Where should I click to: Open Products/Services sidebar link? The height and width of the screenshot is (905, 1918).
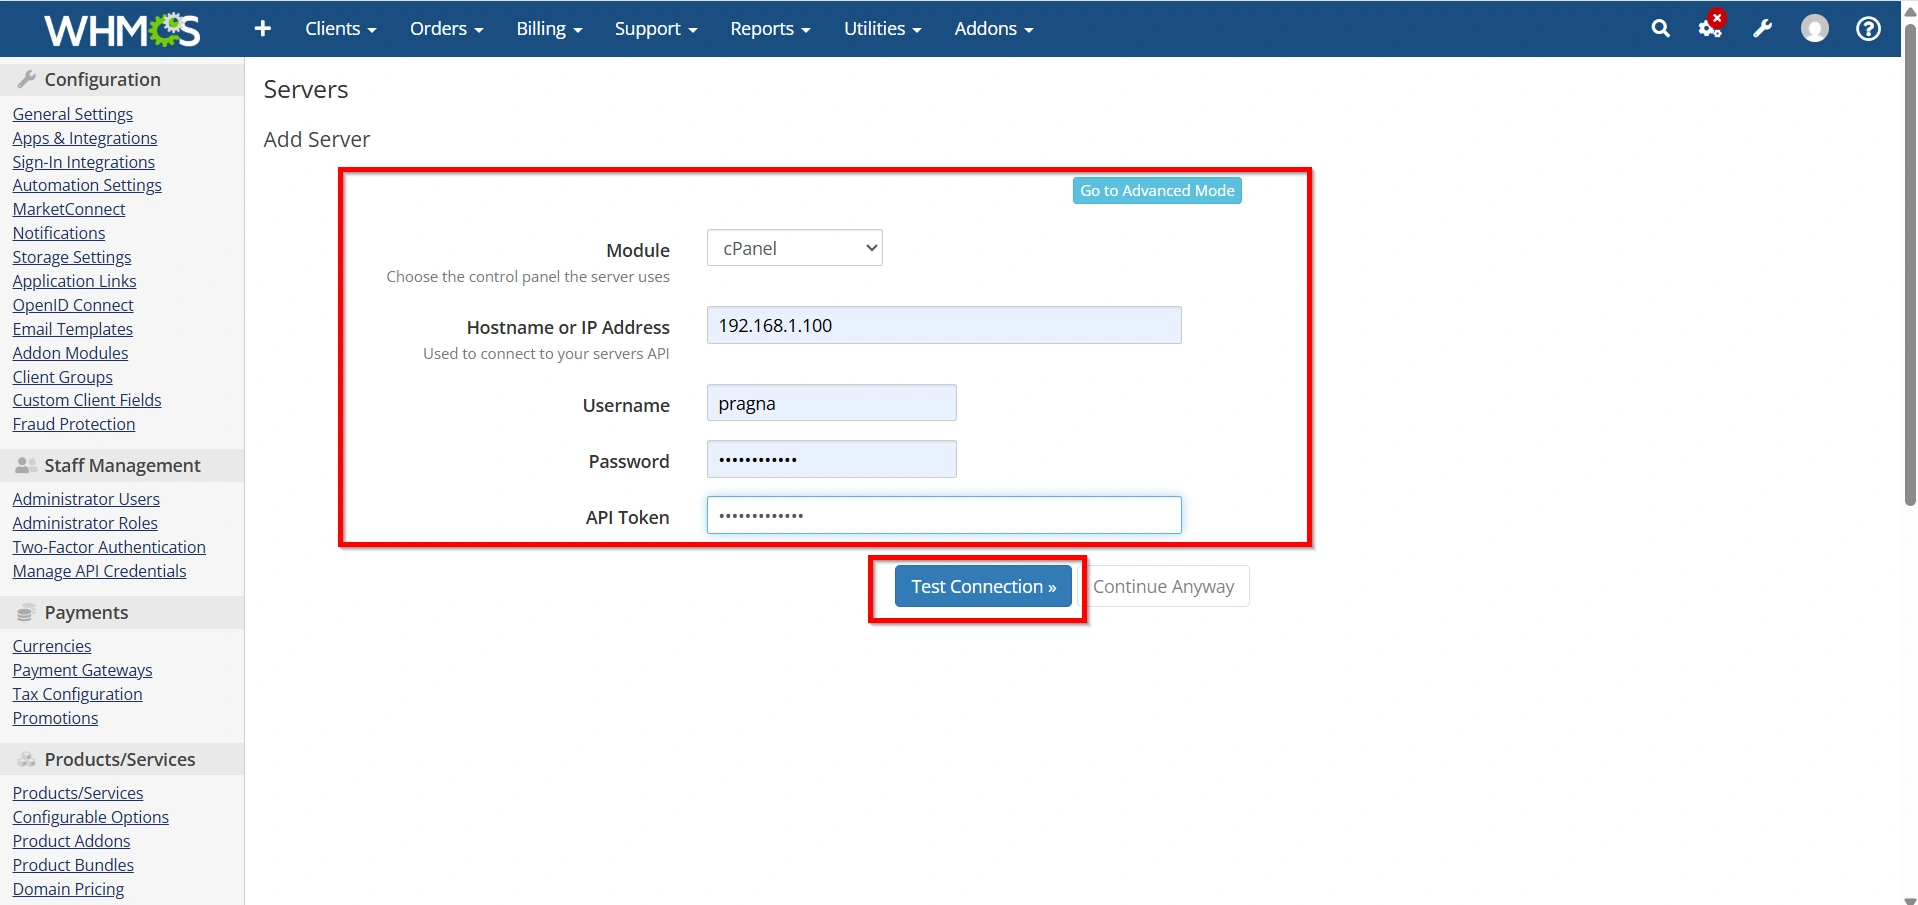point(78,793)
